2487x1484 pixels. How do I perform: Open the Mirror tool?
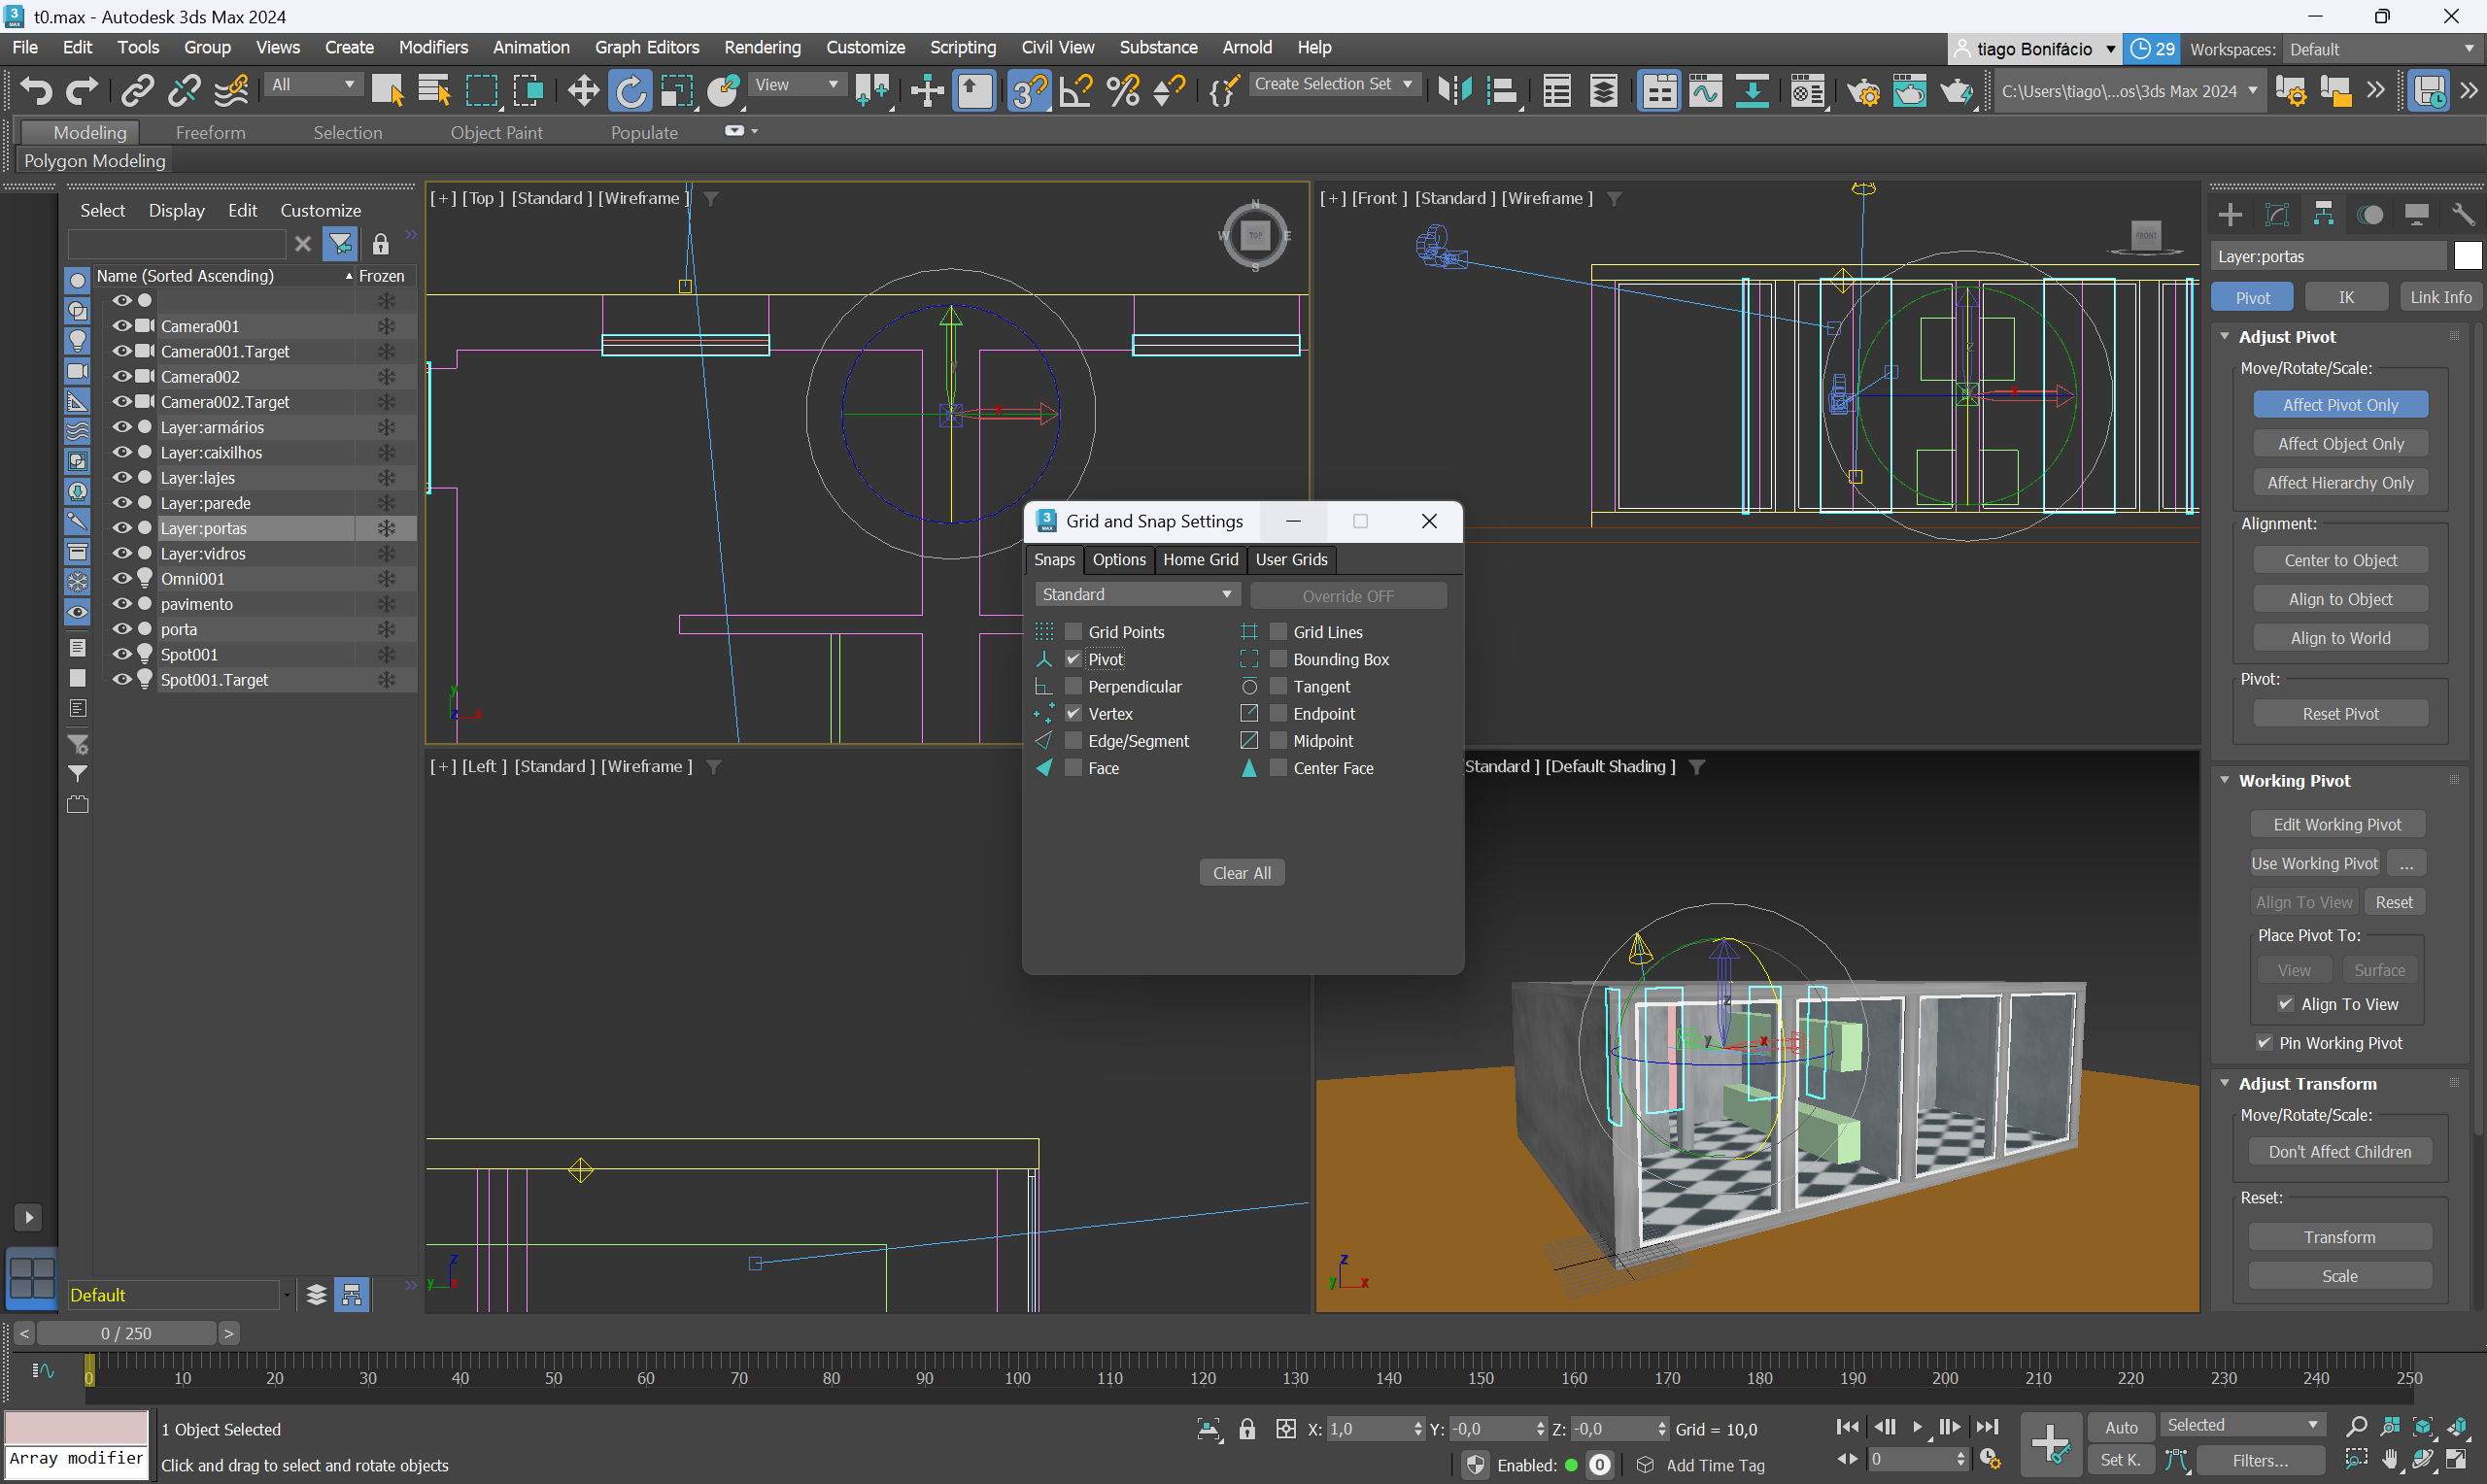tap(1454, 91)
